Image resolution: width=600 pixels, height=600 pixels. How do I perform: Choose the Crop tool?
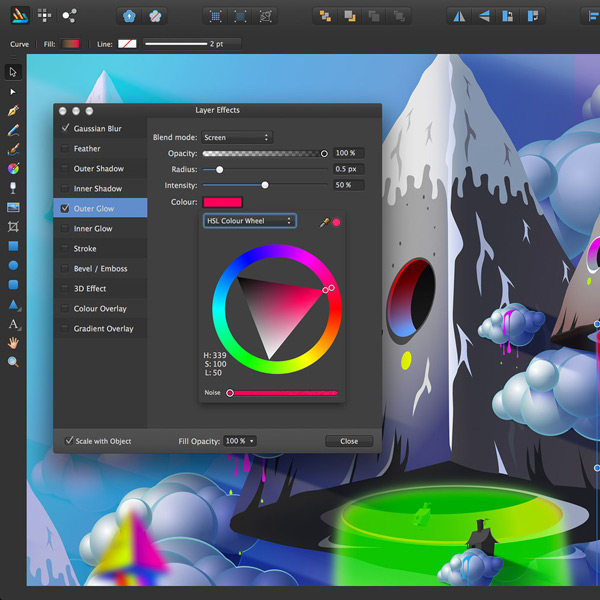coord(13,226)
